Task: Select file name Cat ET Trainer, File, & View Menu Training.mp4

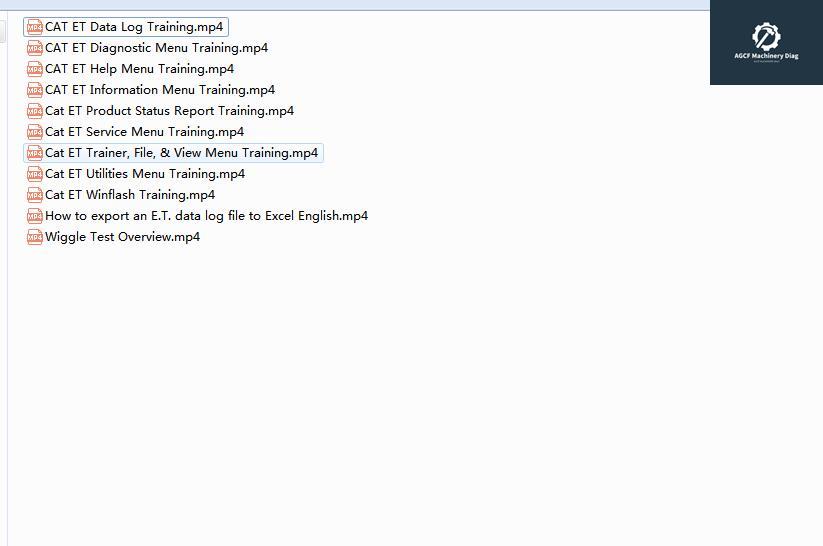Action: click(182, 153)
